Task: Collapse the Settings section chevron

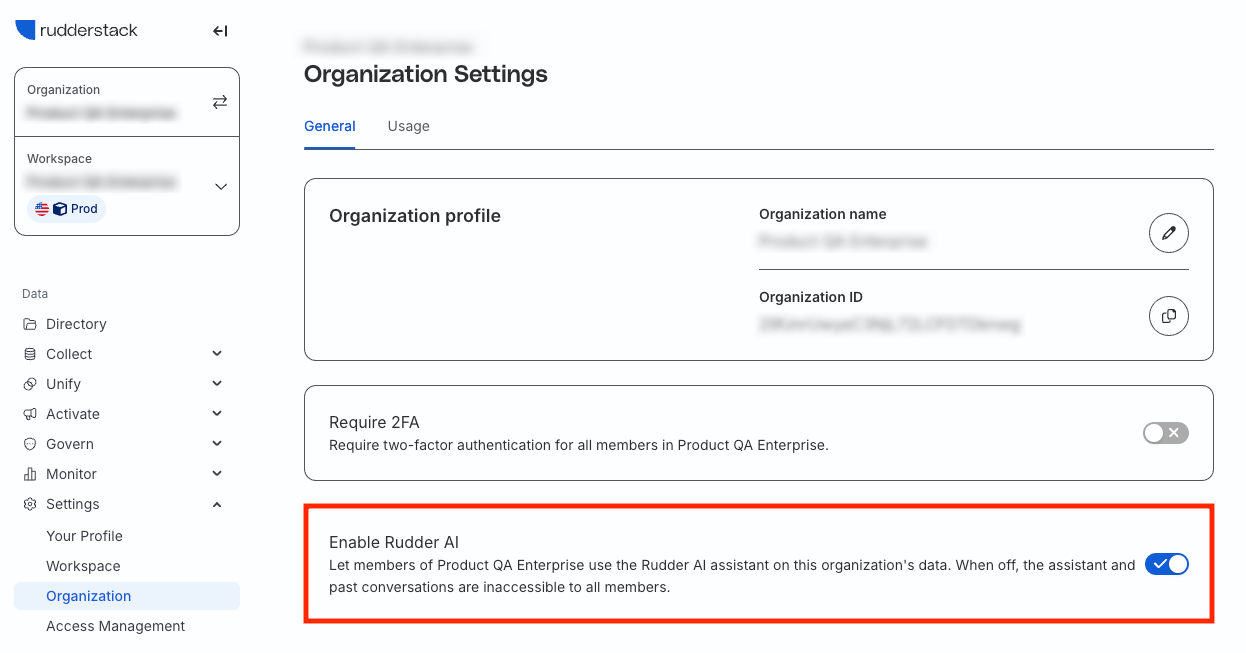Action: [x=217, y=504]
